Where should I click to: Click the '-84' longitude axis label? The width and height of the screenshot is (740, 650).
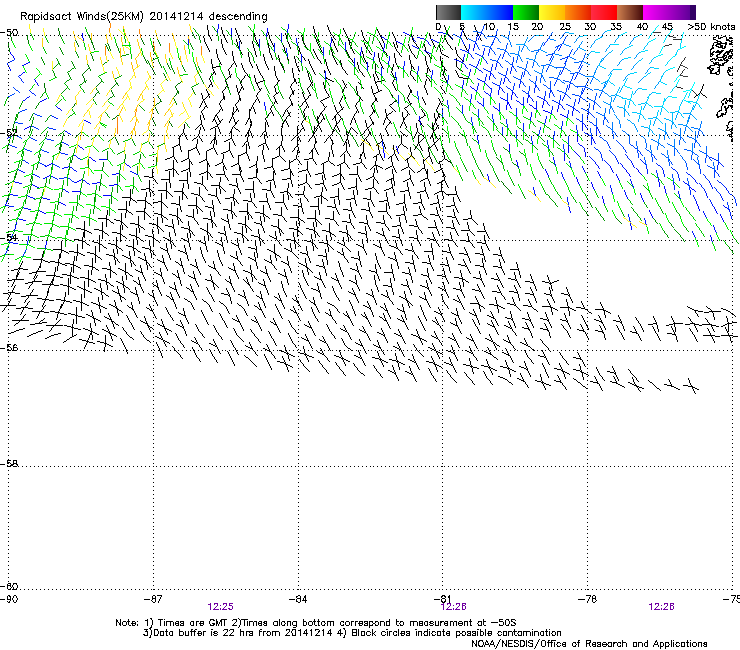click(298, 599)
